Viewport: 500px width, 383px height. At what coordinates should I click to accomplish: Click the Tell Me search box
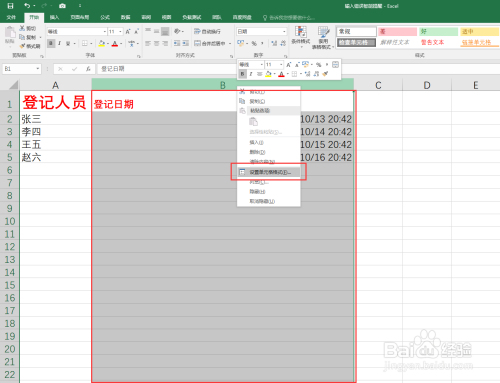pos(289,18)
